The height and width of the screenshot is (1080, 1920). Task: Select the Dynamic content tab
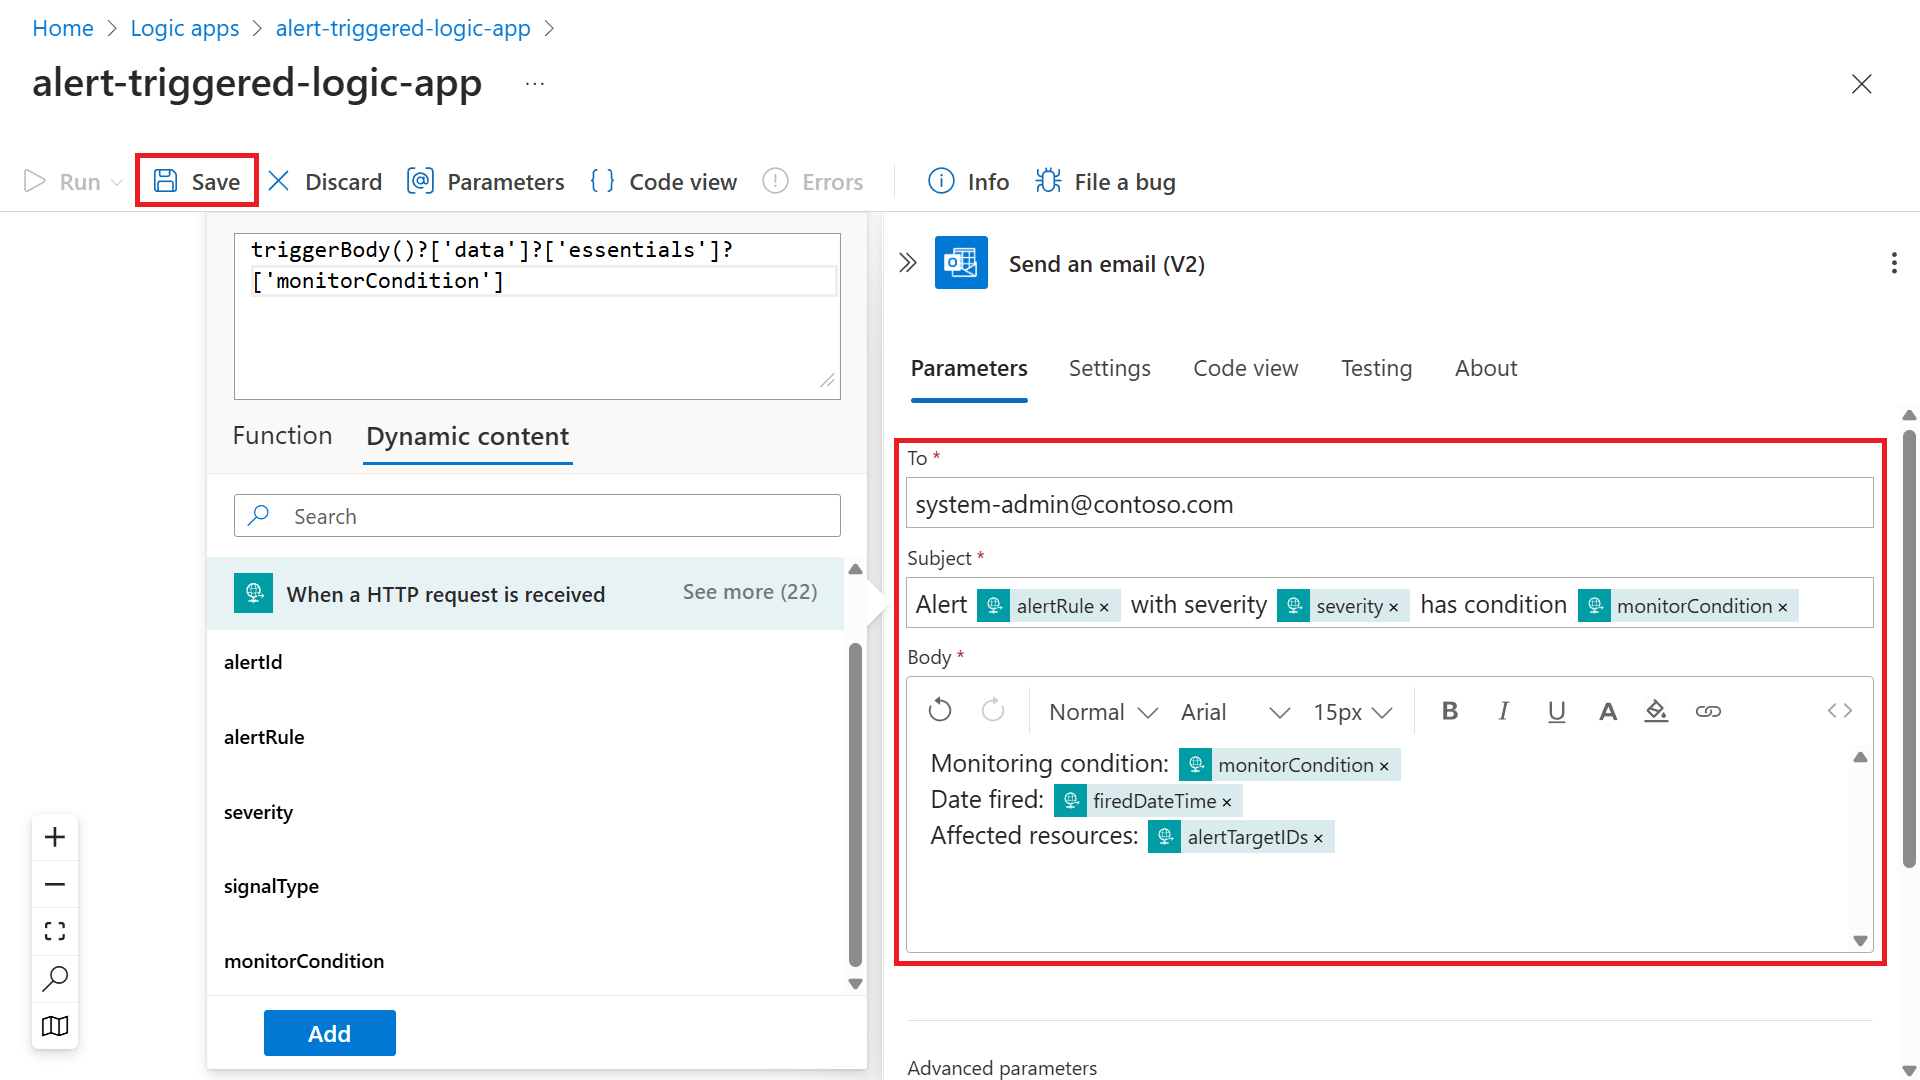(x=467, y=435)
